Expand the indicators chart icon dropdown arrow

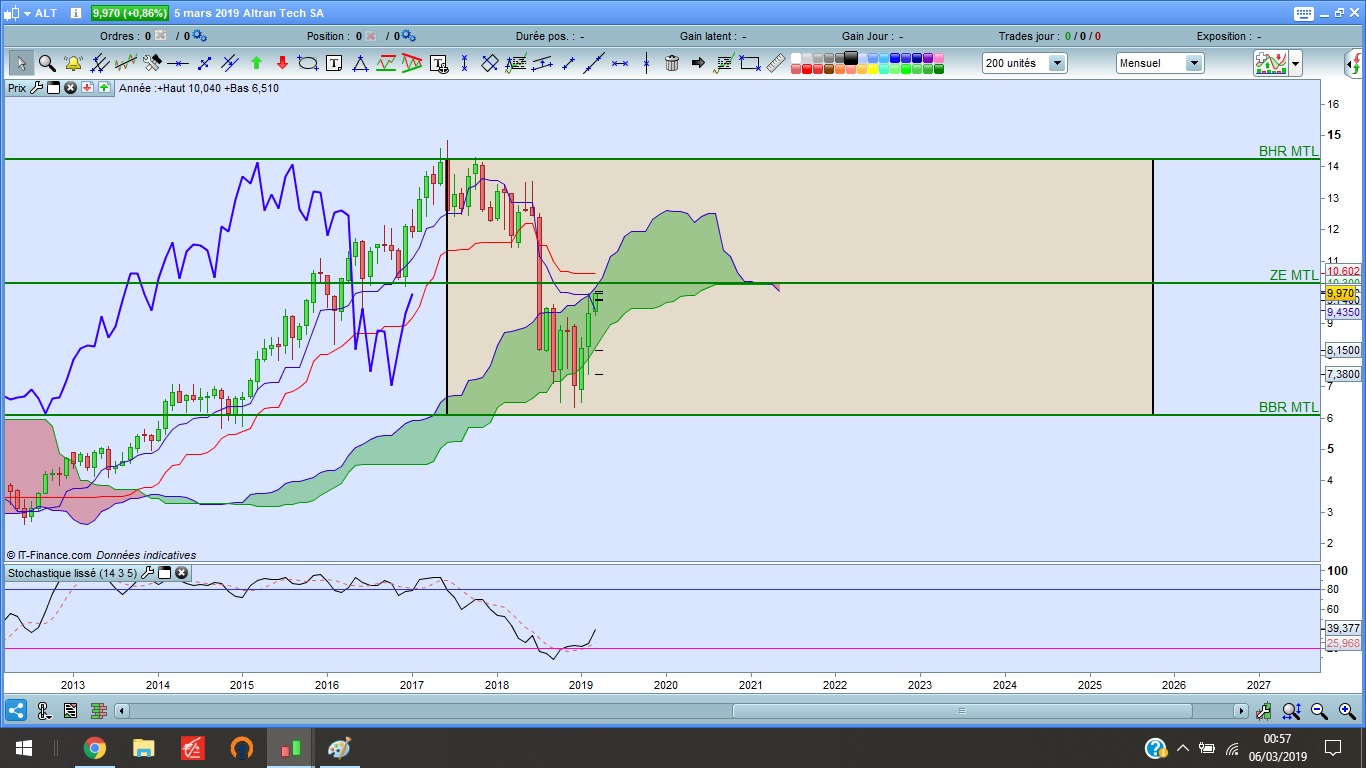pyautogui.click(x=1296, y=63)
